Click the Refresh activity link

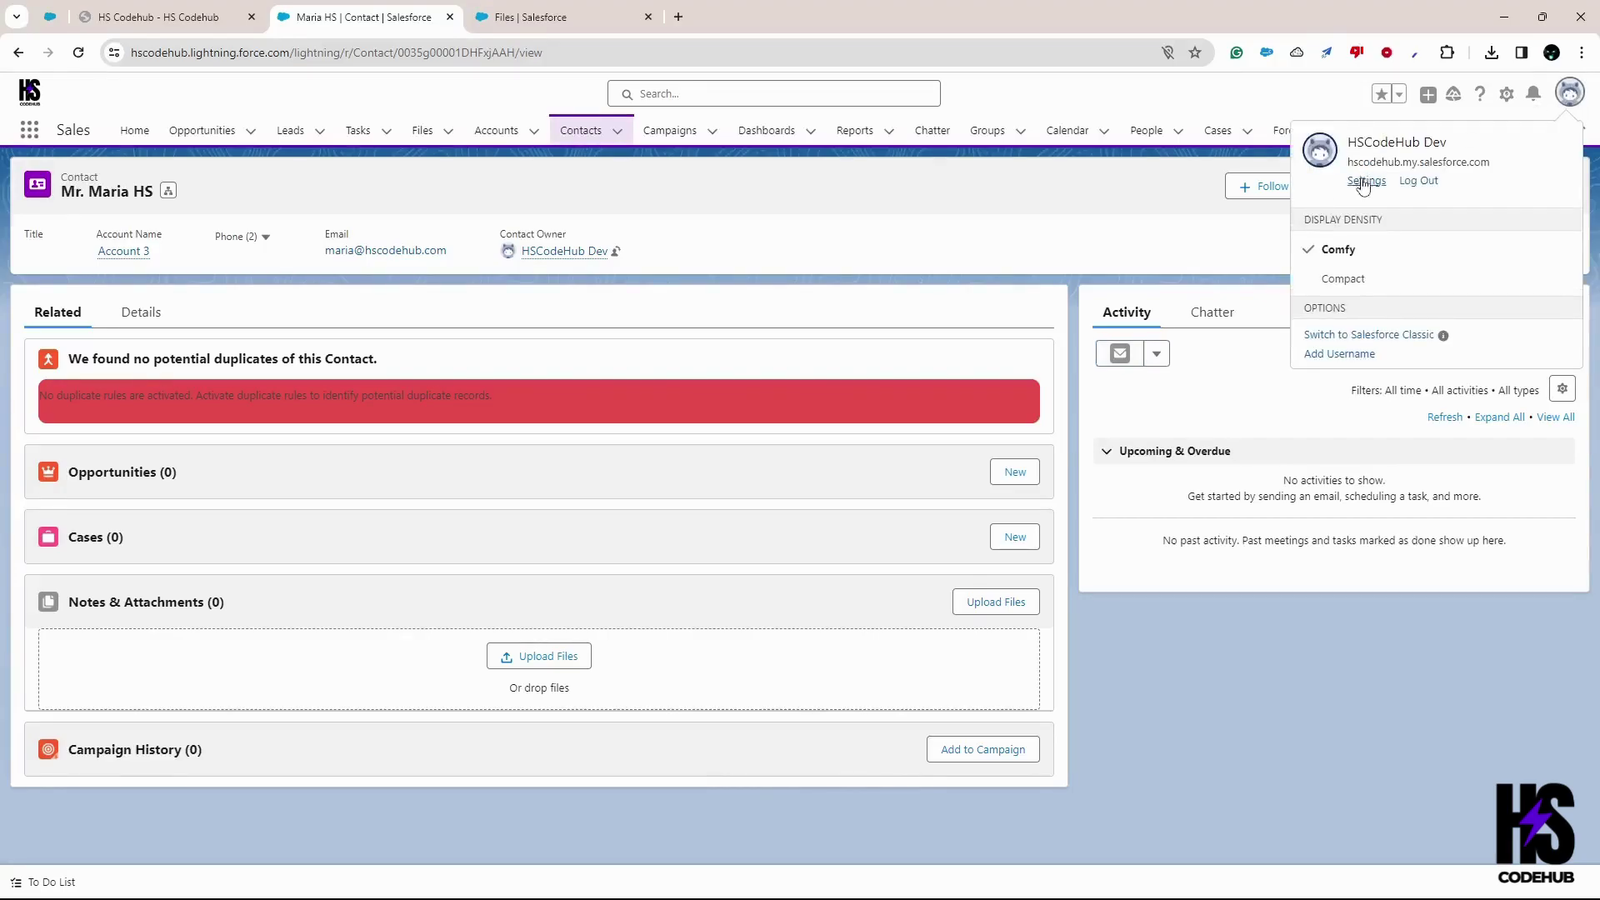point(1445,417)
